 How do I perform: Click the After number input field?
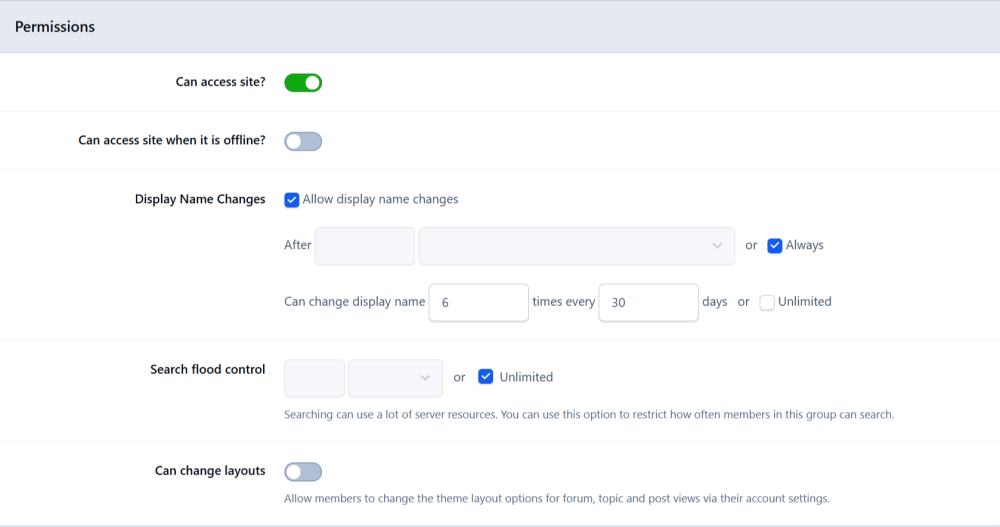[365, 246]
